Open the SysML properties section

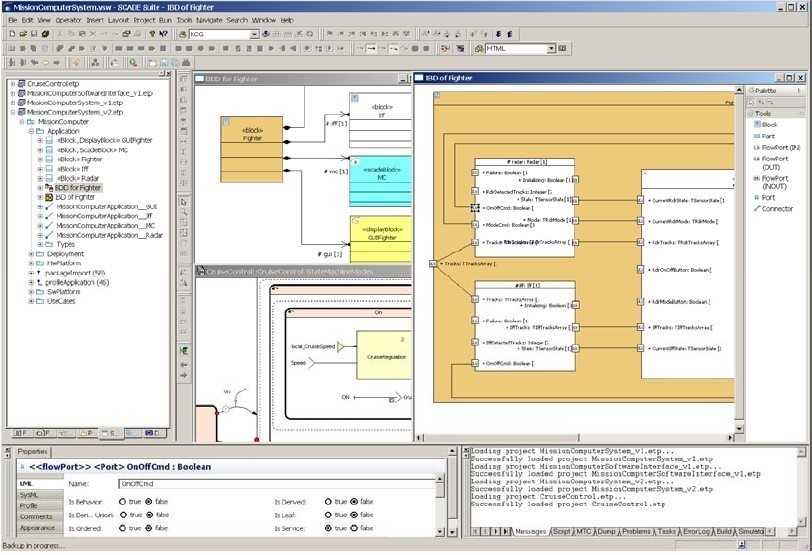pos(29,495)
